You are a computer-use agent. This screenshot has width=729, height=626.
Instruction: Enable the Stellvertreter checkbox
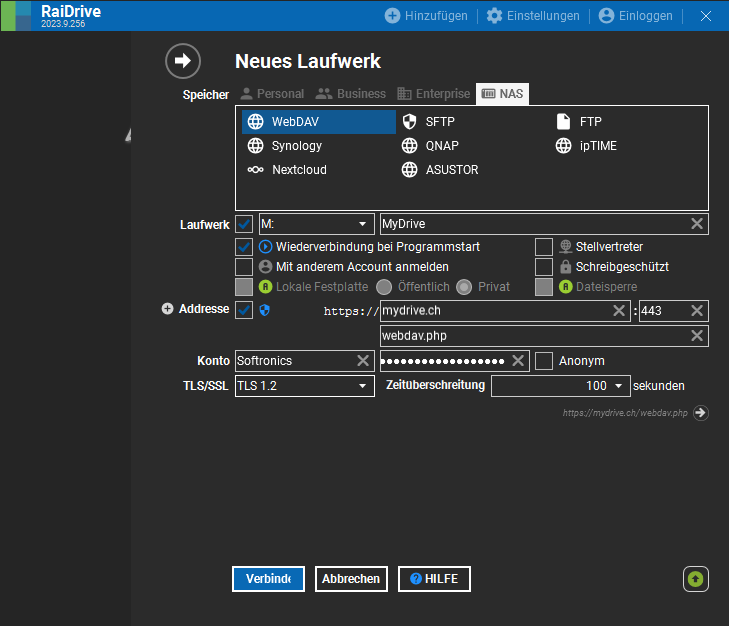pos(543,247)
